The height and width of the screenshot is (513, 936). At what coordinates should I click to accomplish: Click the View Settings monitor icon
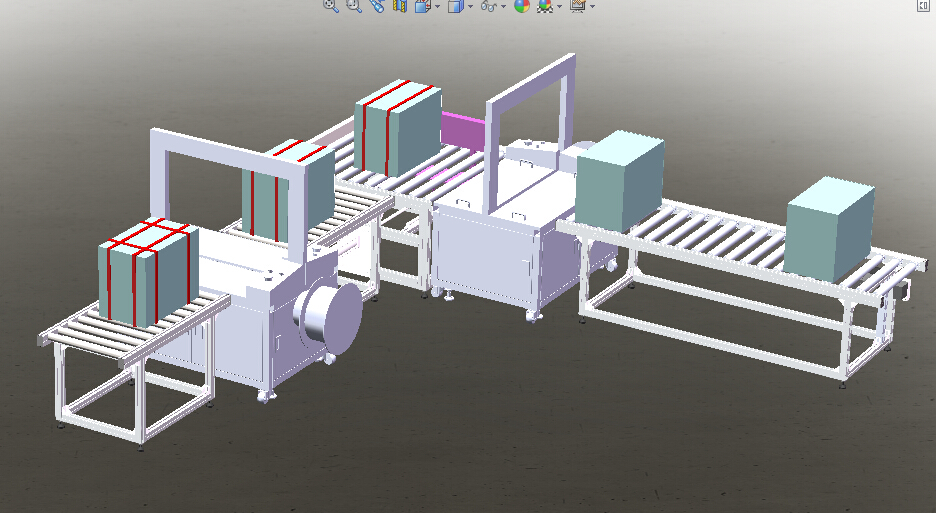pyautogui.click(x=577, y=5)
